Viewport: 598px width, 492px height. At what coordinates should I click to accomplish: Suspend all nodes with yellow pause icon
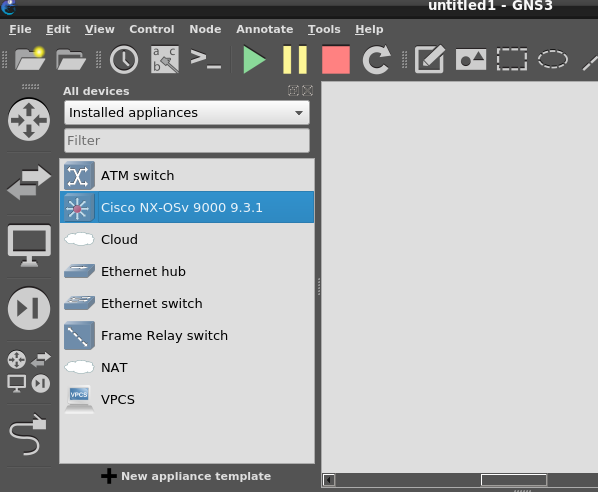295,60
